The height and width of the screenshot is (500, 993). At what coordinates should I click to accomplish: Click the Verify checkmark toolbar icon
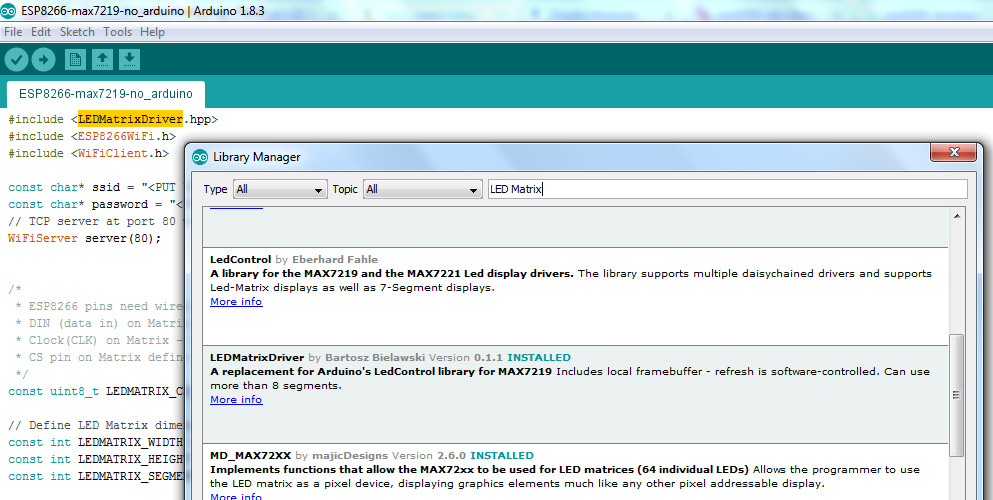click(16, 60)
